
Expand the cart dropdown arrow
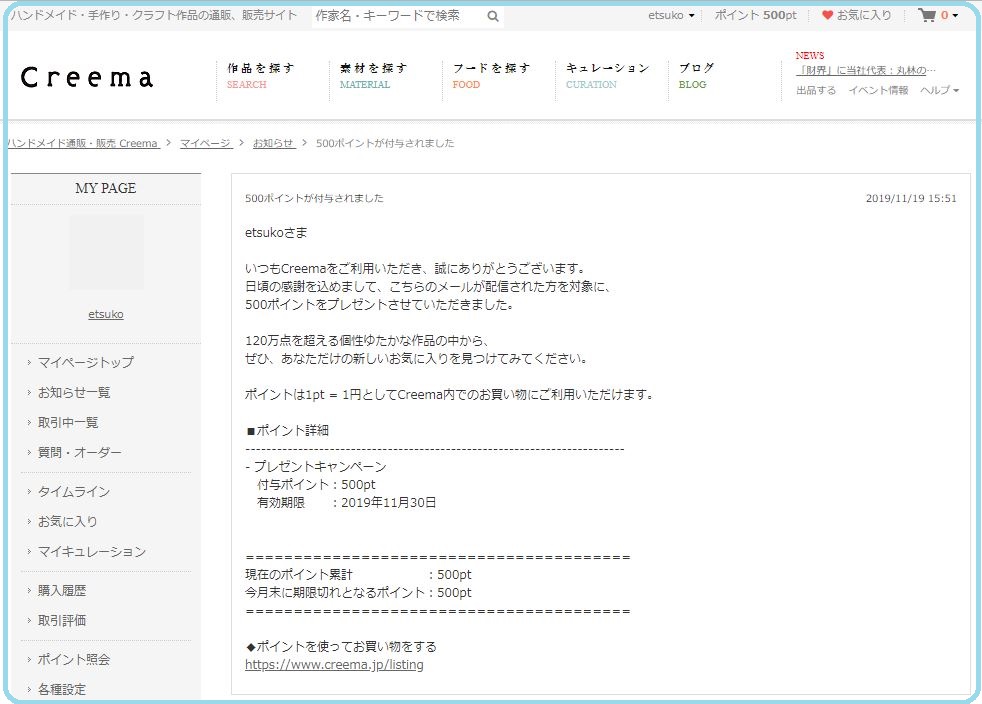pos(955,16)
